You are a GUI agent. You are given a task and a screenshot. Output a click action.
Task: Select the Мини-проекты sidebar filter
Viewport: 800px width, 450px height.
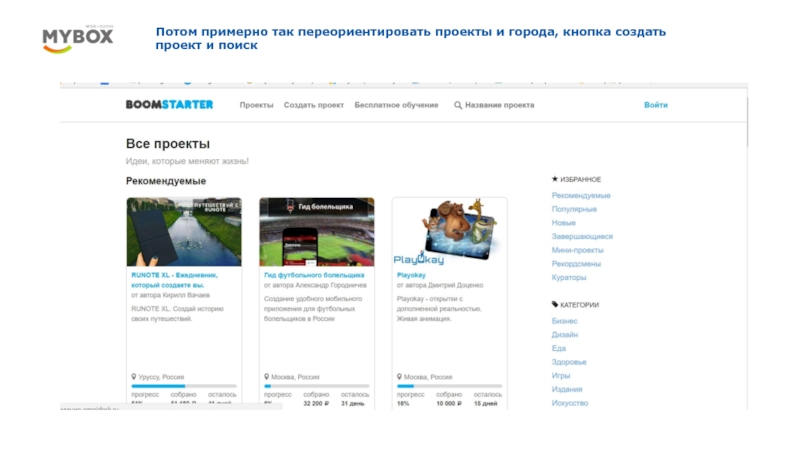coord(578,250)
